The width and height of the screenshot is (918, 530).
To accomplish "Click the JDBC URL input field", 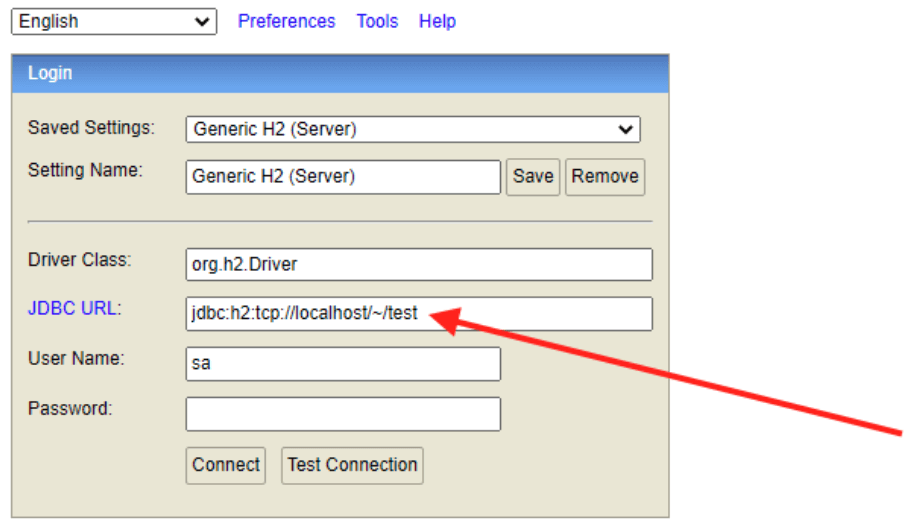I will [x=419, y=314].
